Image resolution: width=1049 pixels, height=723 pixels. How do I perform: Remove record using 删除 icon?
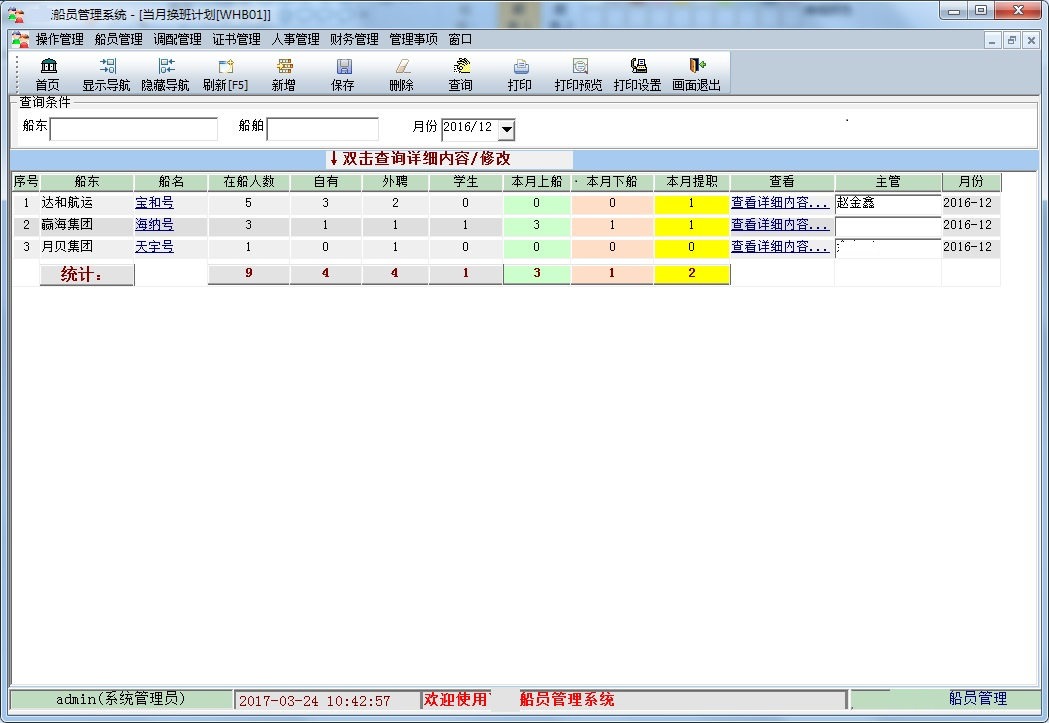pyautogui.click(x=401, y=74)
